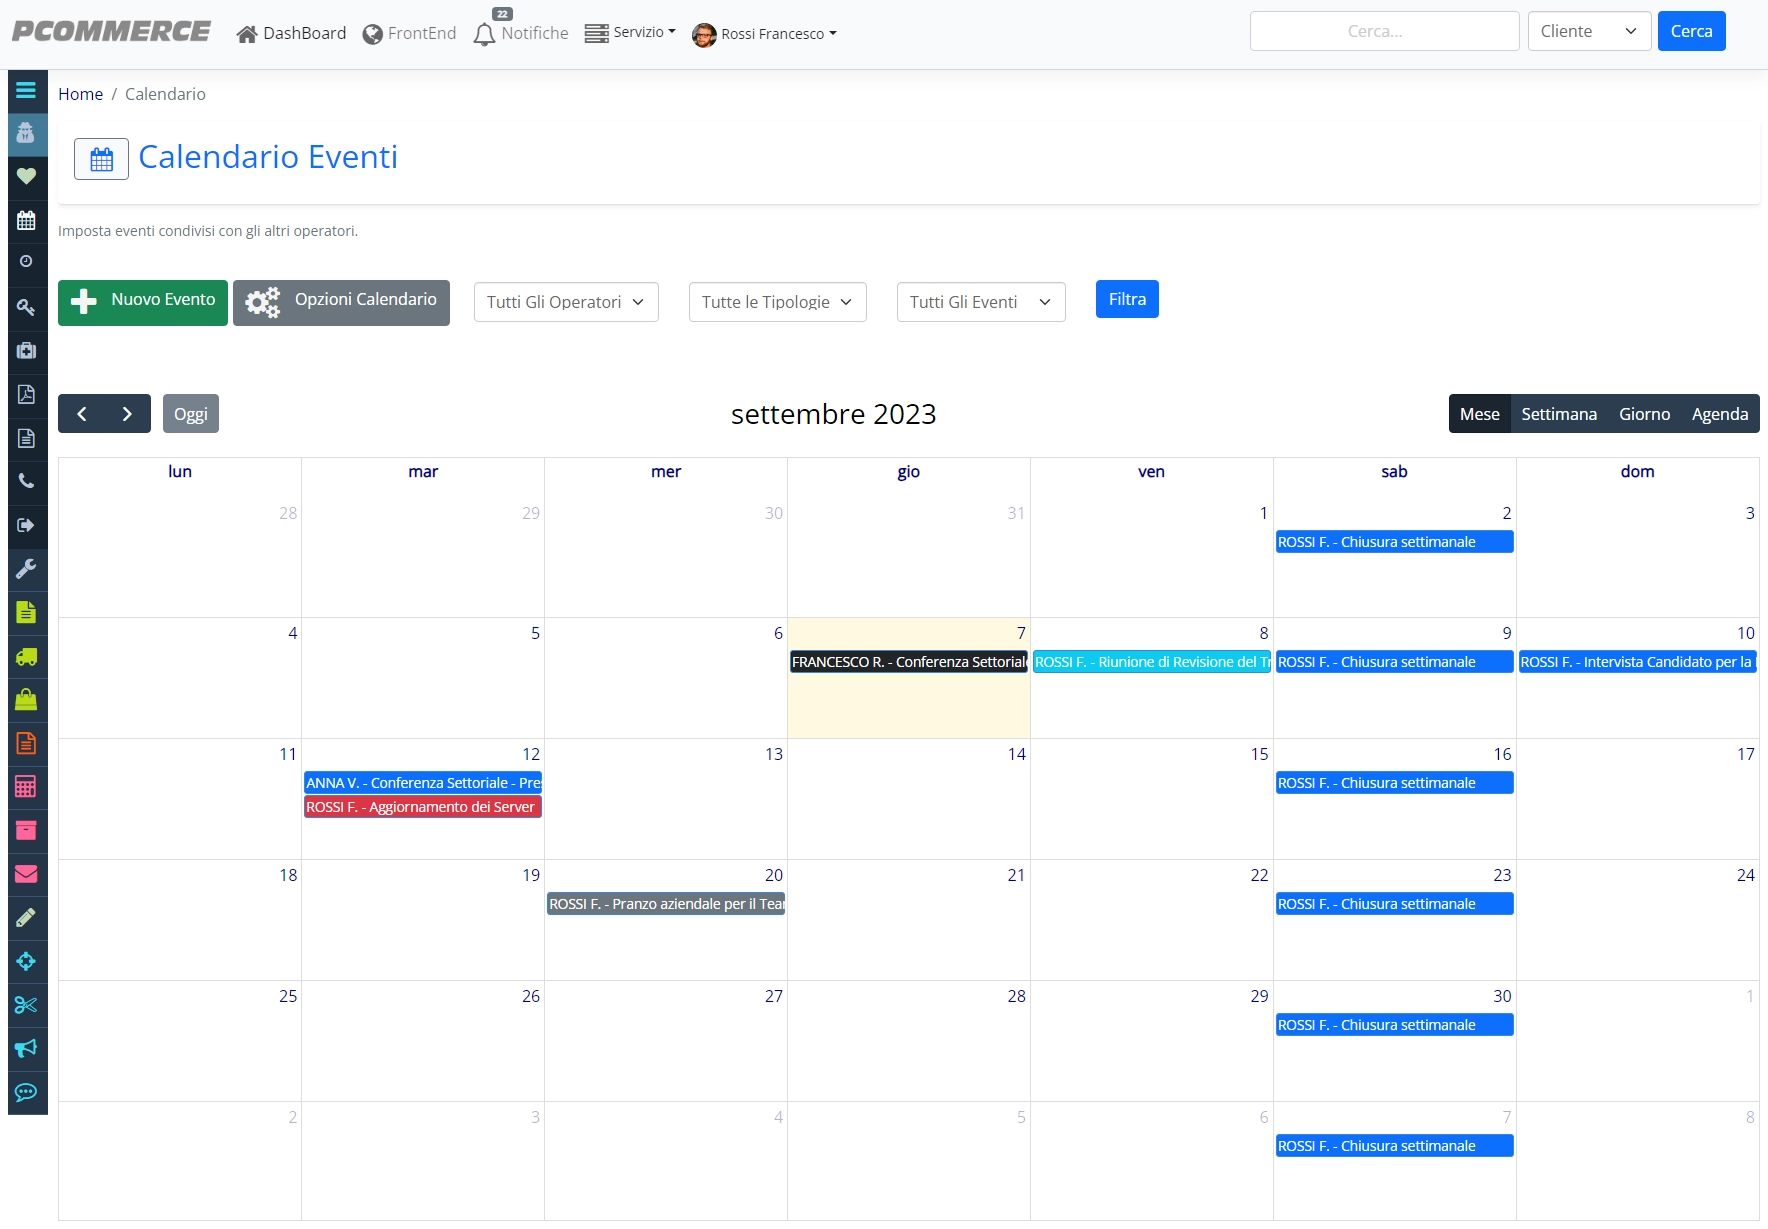Click the pink archive box icon
Screen dimensions: 1768x1229
click(26, 830)
